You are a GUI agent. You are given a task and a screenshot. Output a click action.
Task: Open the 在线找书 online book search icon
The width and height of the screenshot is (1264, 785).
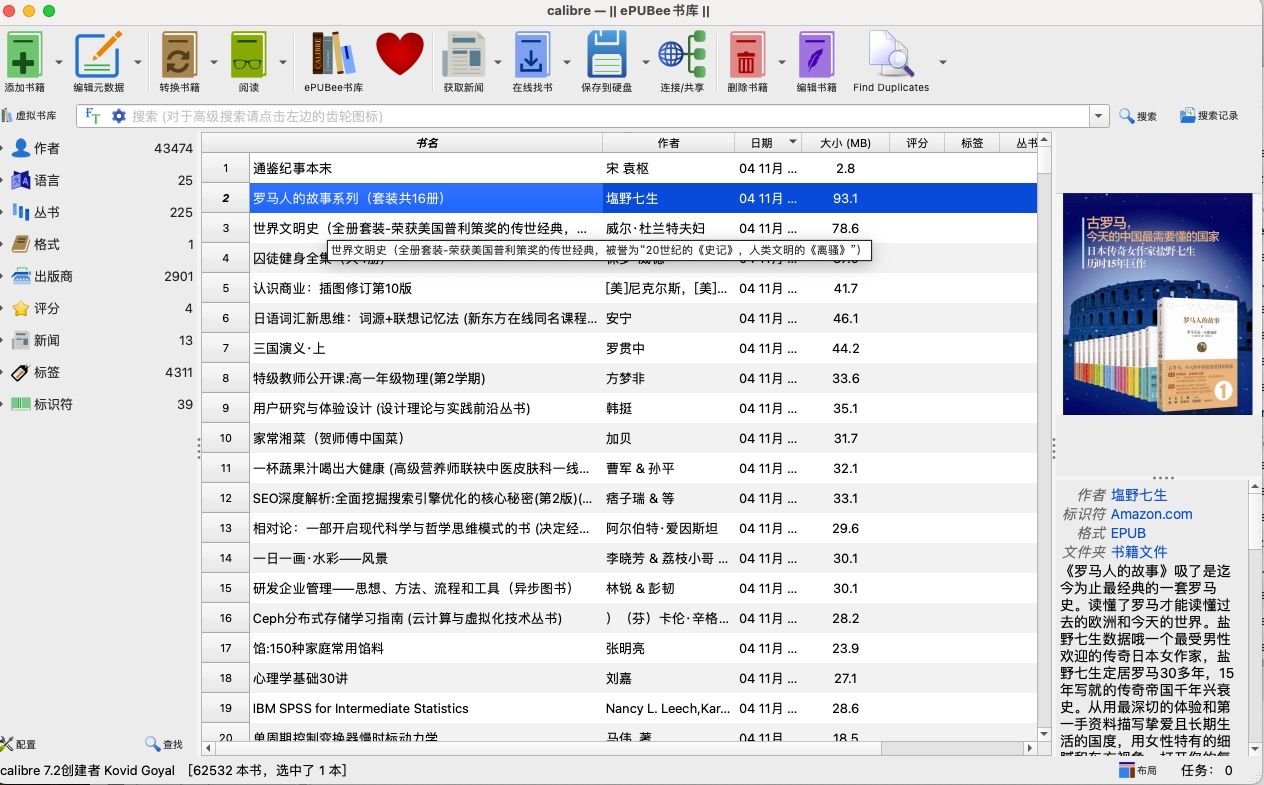532,54
